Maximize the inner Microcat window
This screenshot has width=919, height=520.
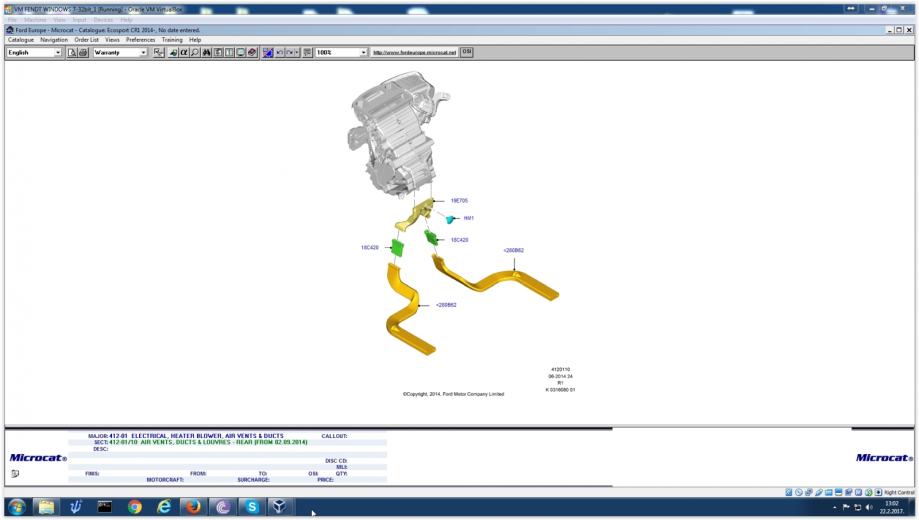tap(899, 30)
